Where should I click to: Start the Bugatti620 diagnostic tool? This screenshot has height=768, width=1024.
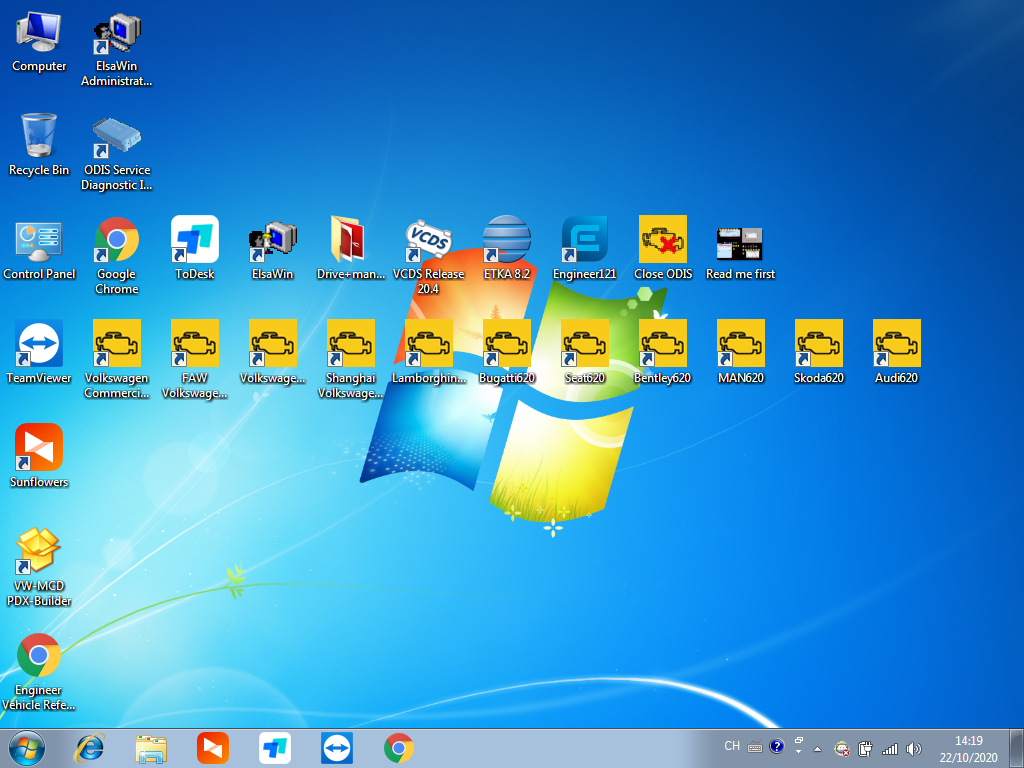pos(506,343)
